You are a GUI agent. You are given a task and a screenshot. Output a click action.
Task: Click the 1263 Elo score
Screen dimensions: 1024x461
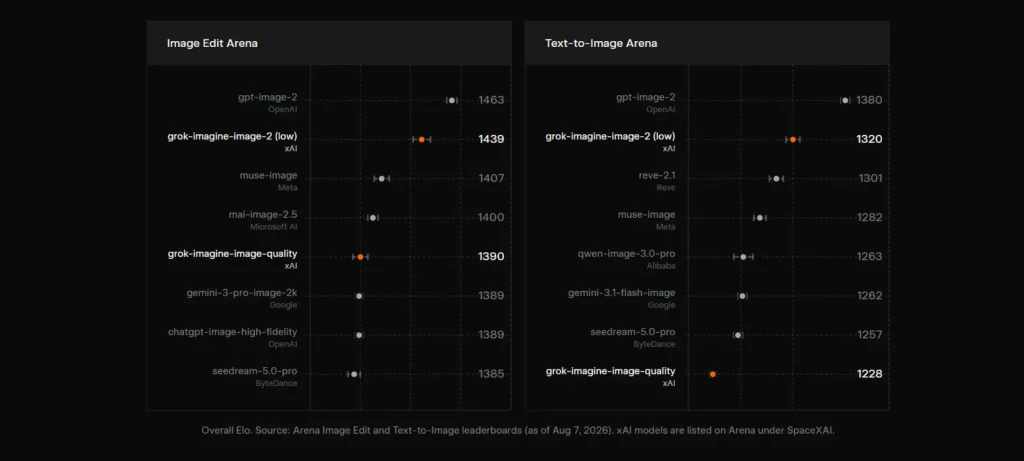click(x=870, y=257)
